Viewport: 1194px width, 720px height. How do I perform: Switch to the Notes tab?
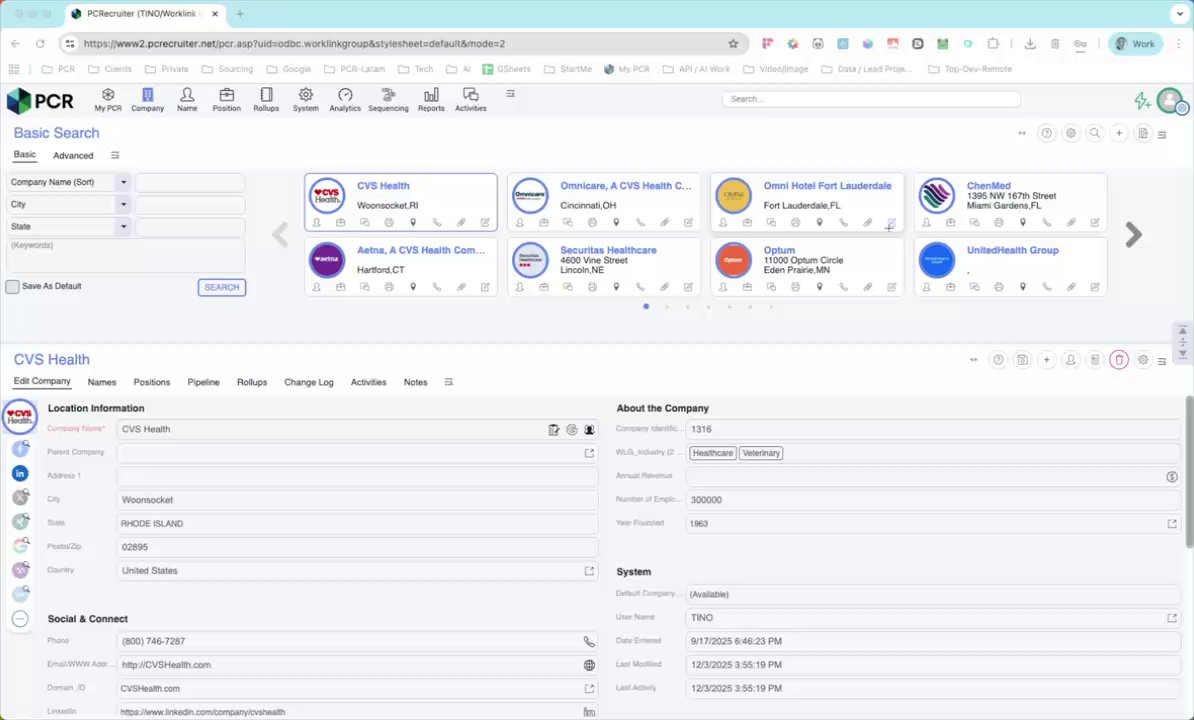[x=415, y=382]
